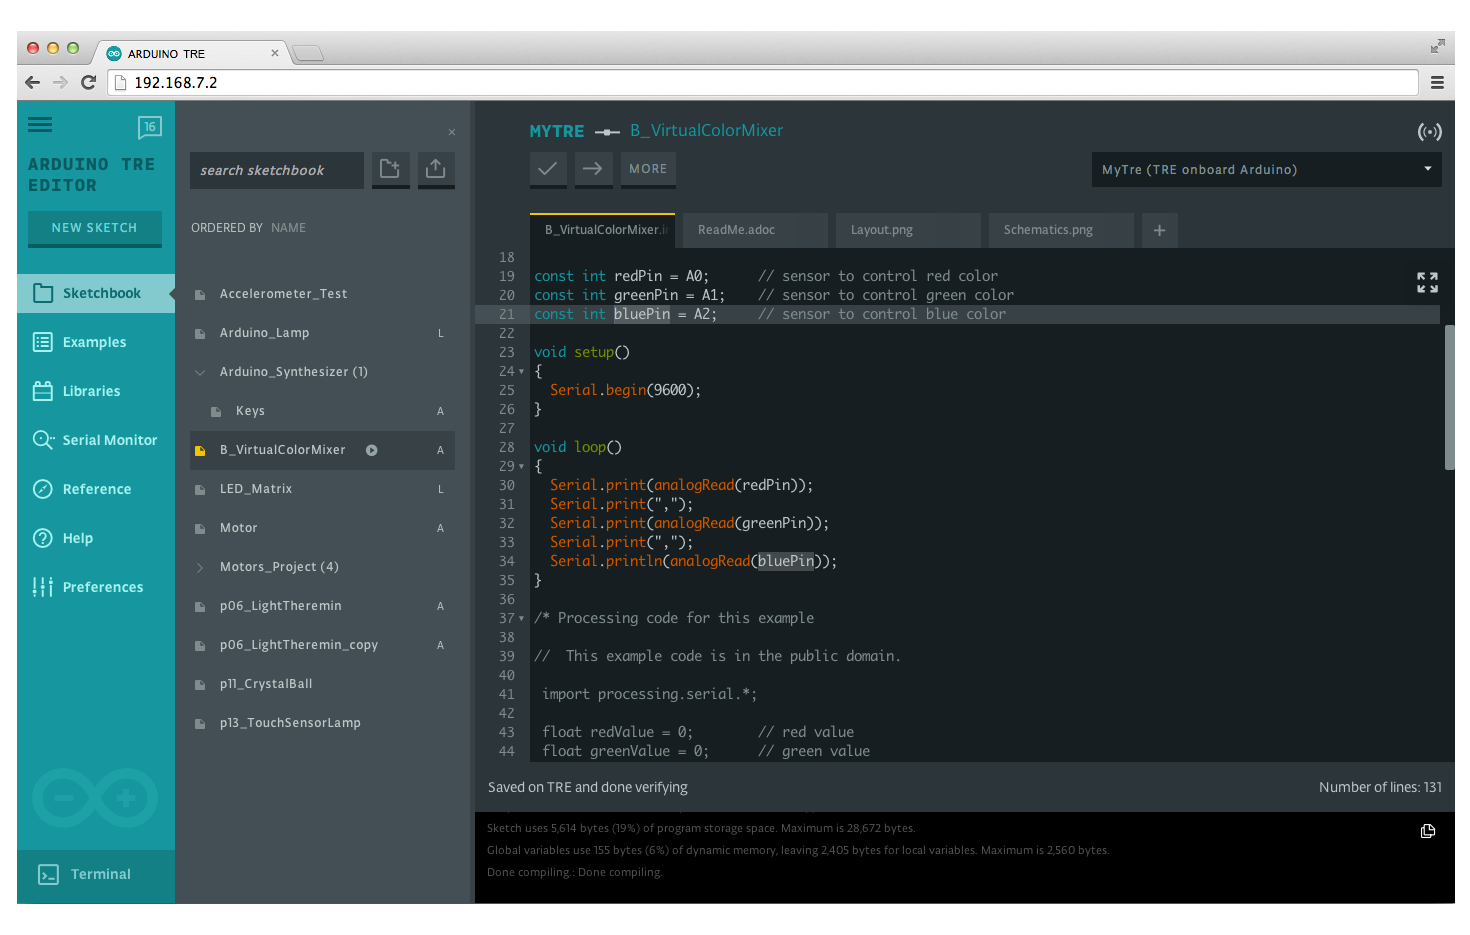
Task: Open the Terminal panel
Action: pyautogui.click(x=96, y=874)
